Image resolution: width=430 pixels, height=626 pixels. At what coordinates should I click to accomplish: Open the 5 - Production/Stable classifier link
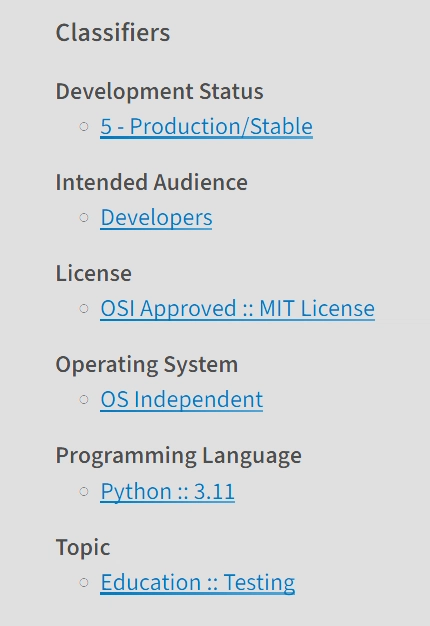pyautogui.click(x=206, y=127)
